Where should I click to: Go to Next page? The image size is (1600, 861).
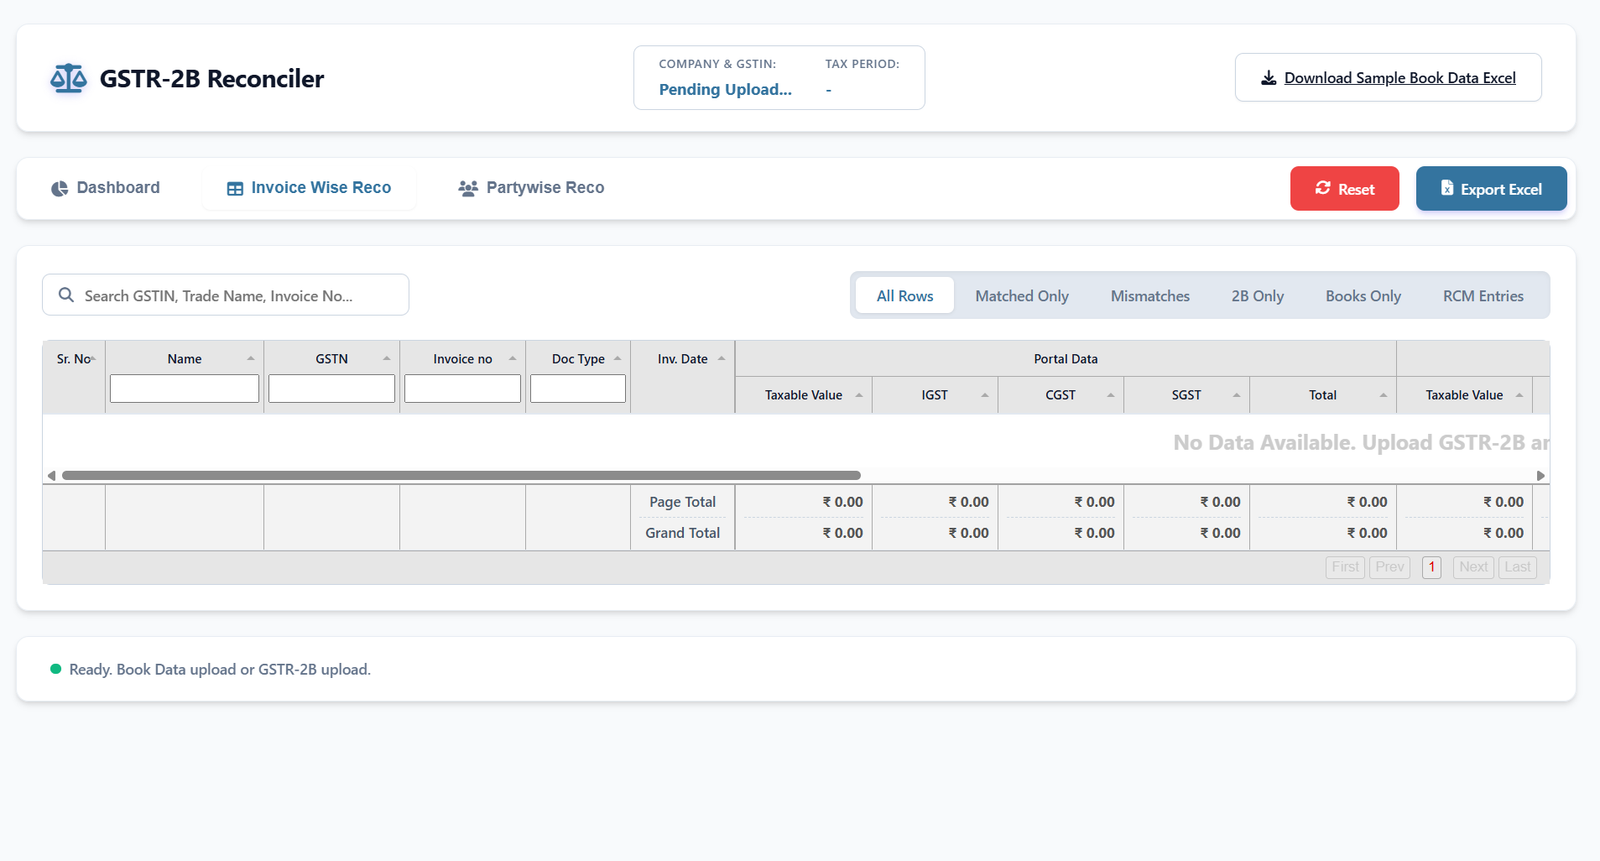tap(1473, 567)
